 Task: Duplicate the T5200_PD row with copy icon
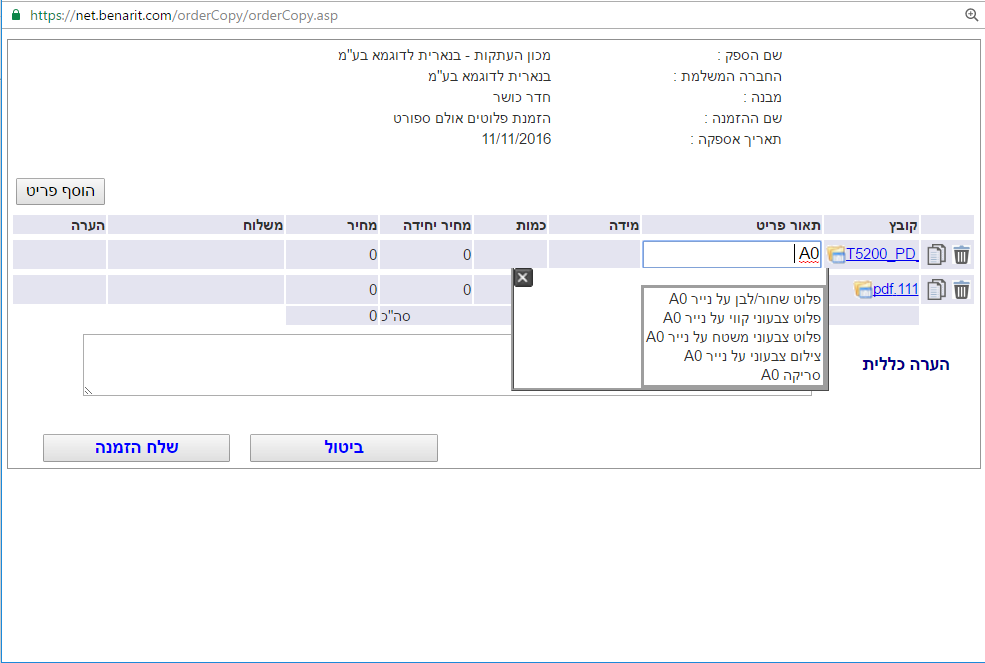(936, 255)
